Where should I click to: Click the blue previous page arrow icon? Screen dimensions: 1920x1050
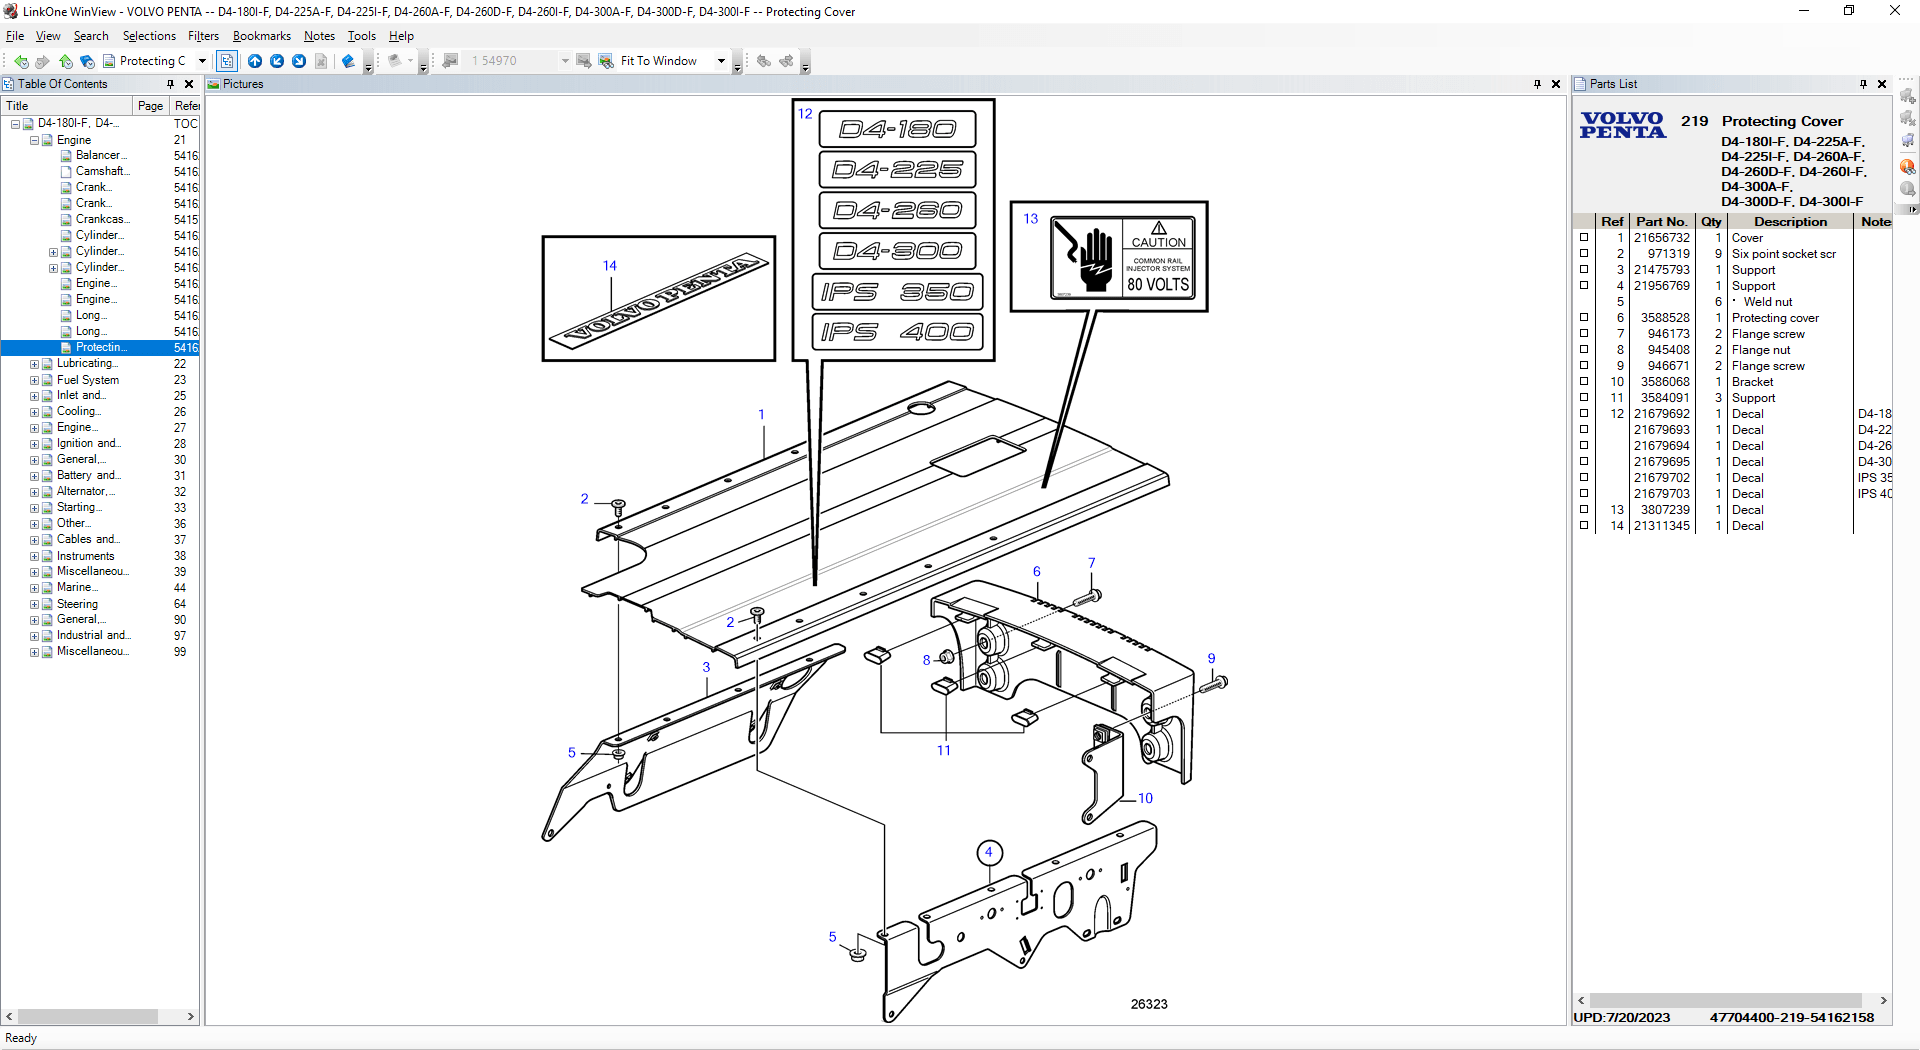click(277, 61)
